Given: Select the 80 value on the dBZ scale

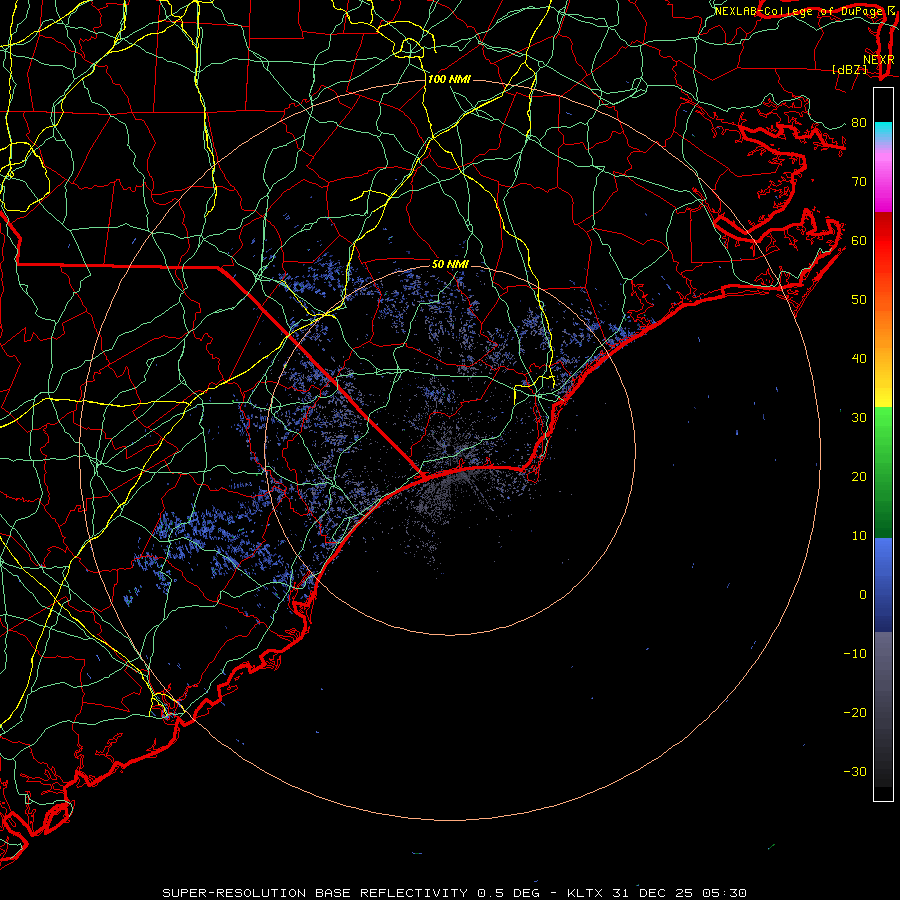Looking at the screenshot, I should (859, 122).
